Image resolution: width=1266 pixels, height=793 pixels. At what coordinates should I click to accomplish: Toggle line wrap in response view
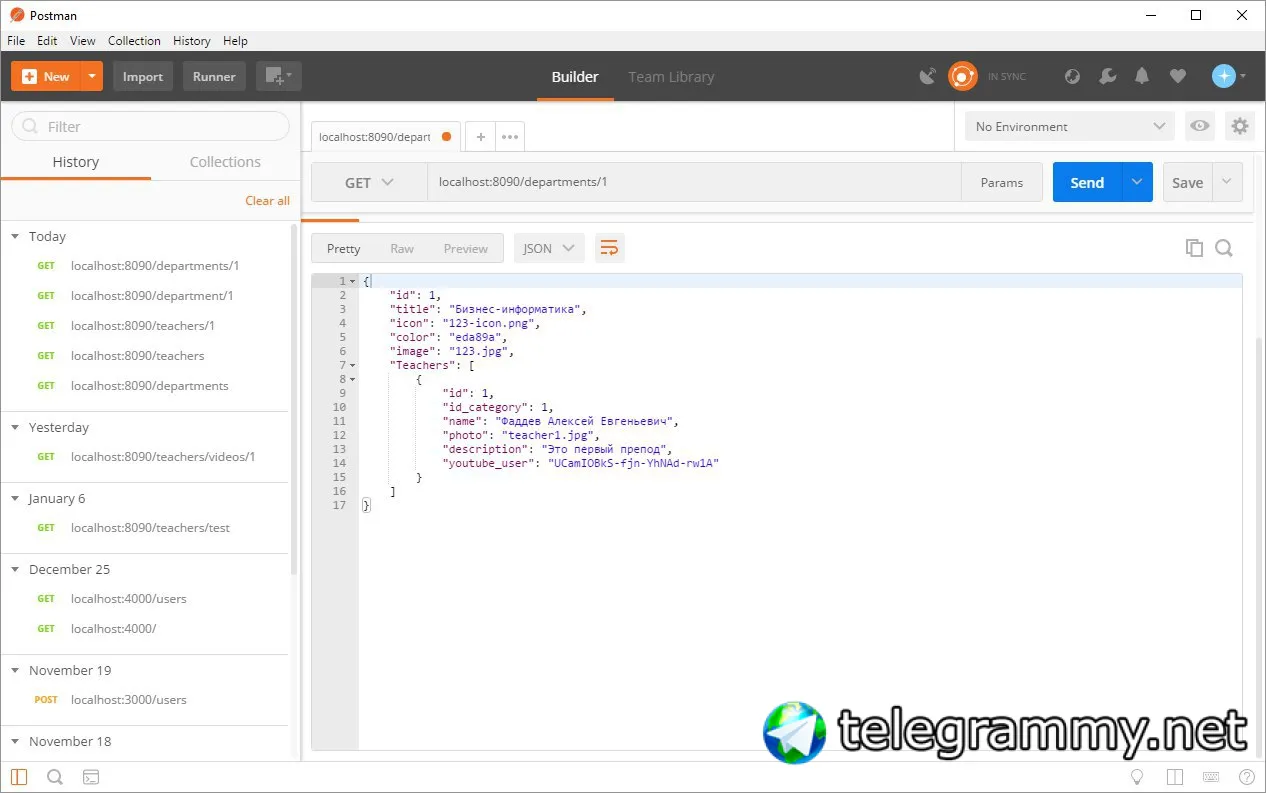tap(610, 248)
